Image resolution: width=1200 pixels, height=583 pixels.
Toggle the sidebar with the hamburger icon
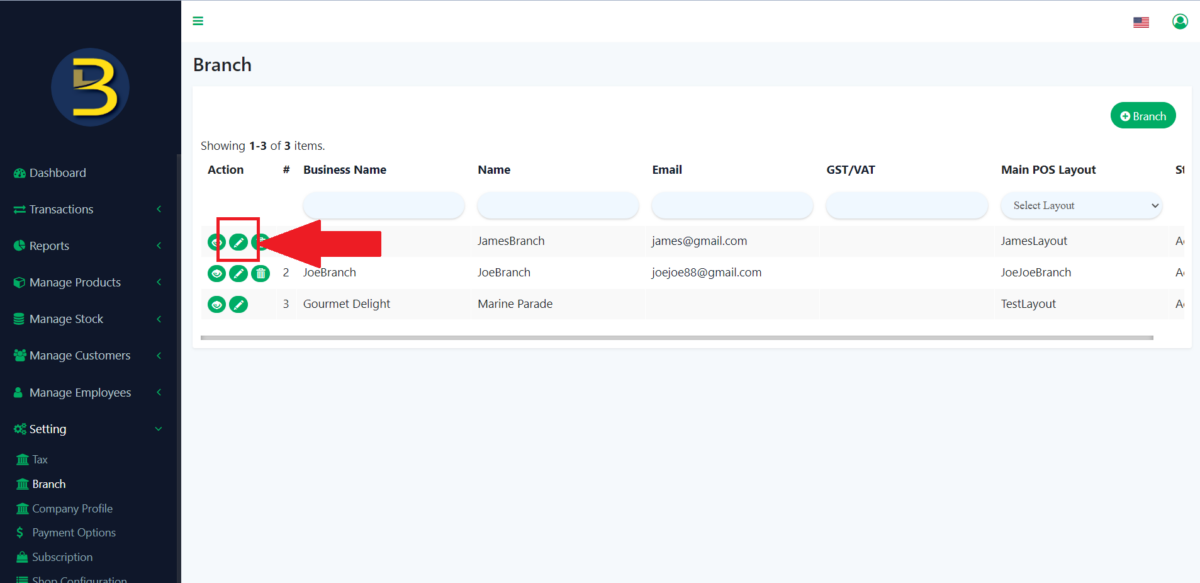[x=197, y=20]
